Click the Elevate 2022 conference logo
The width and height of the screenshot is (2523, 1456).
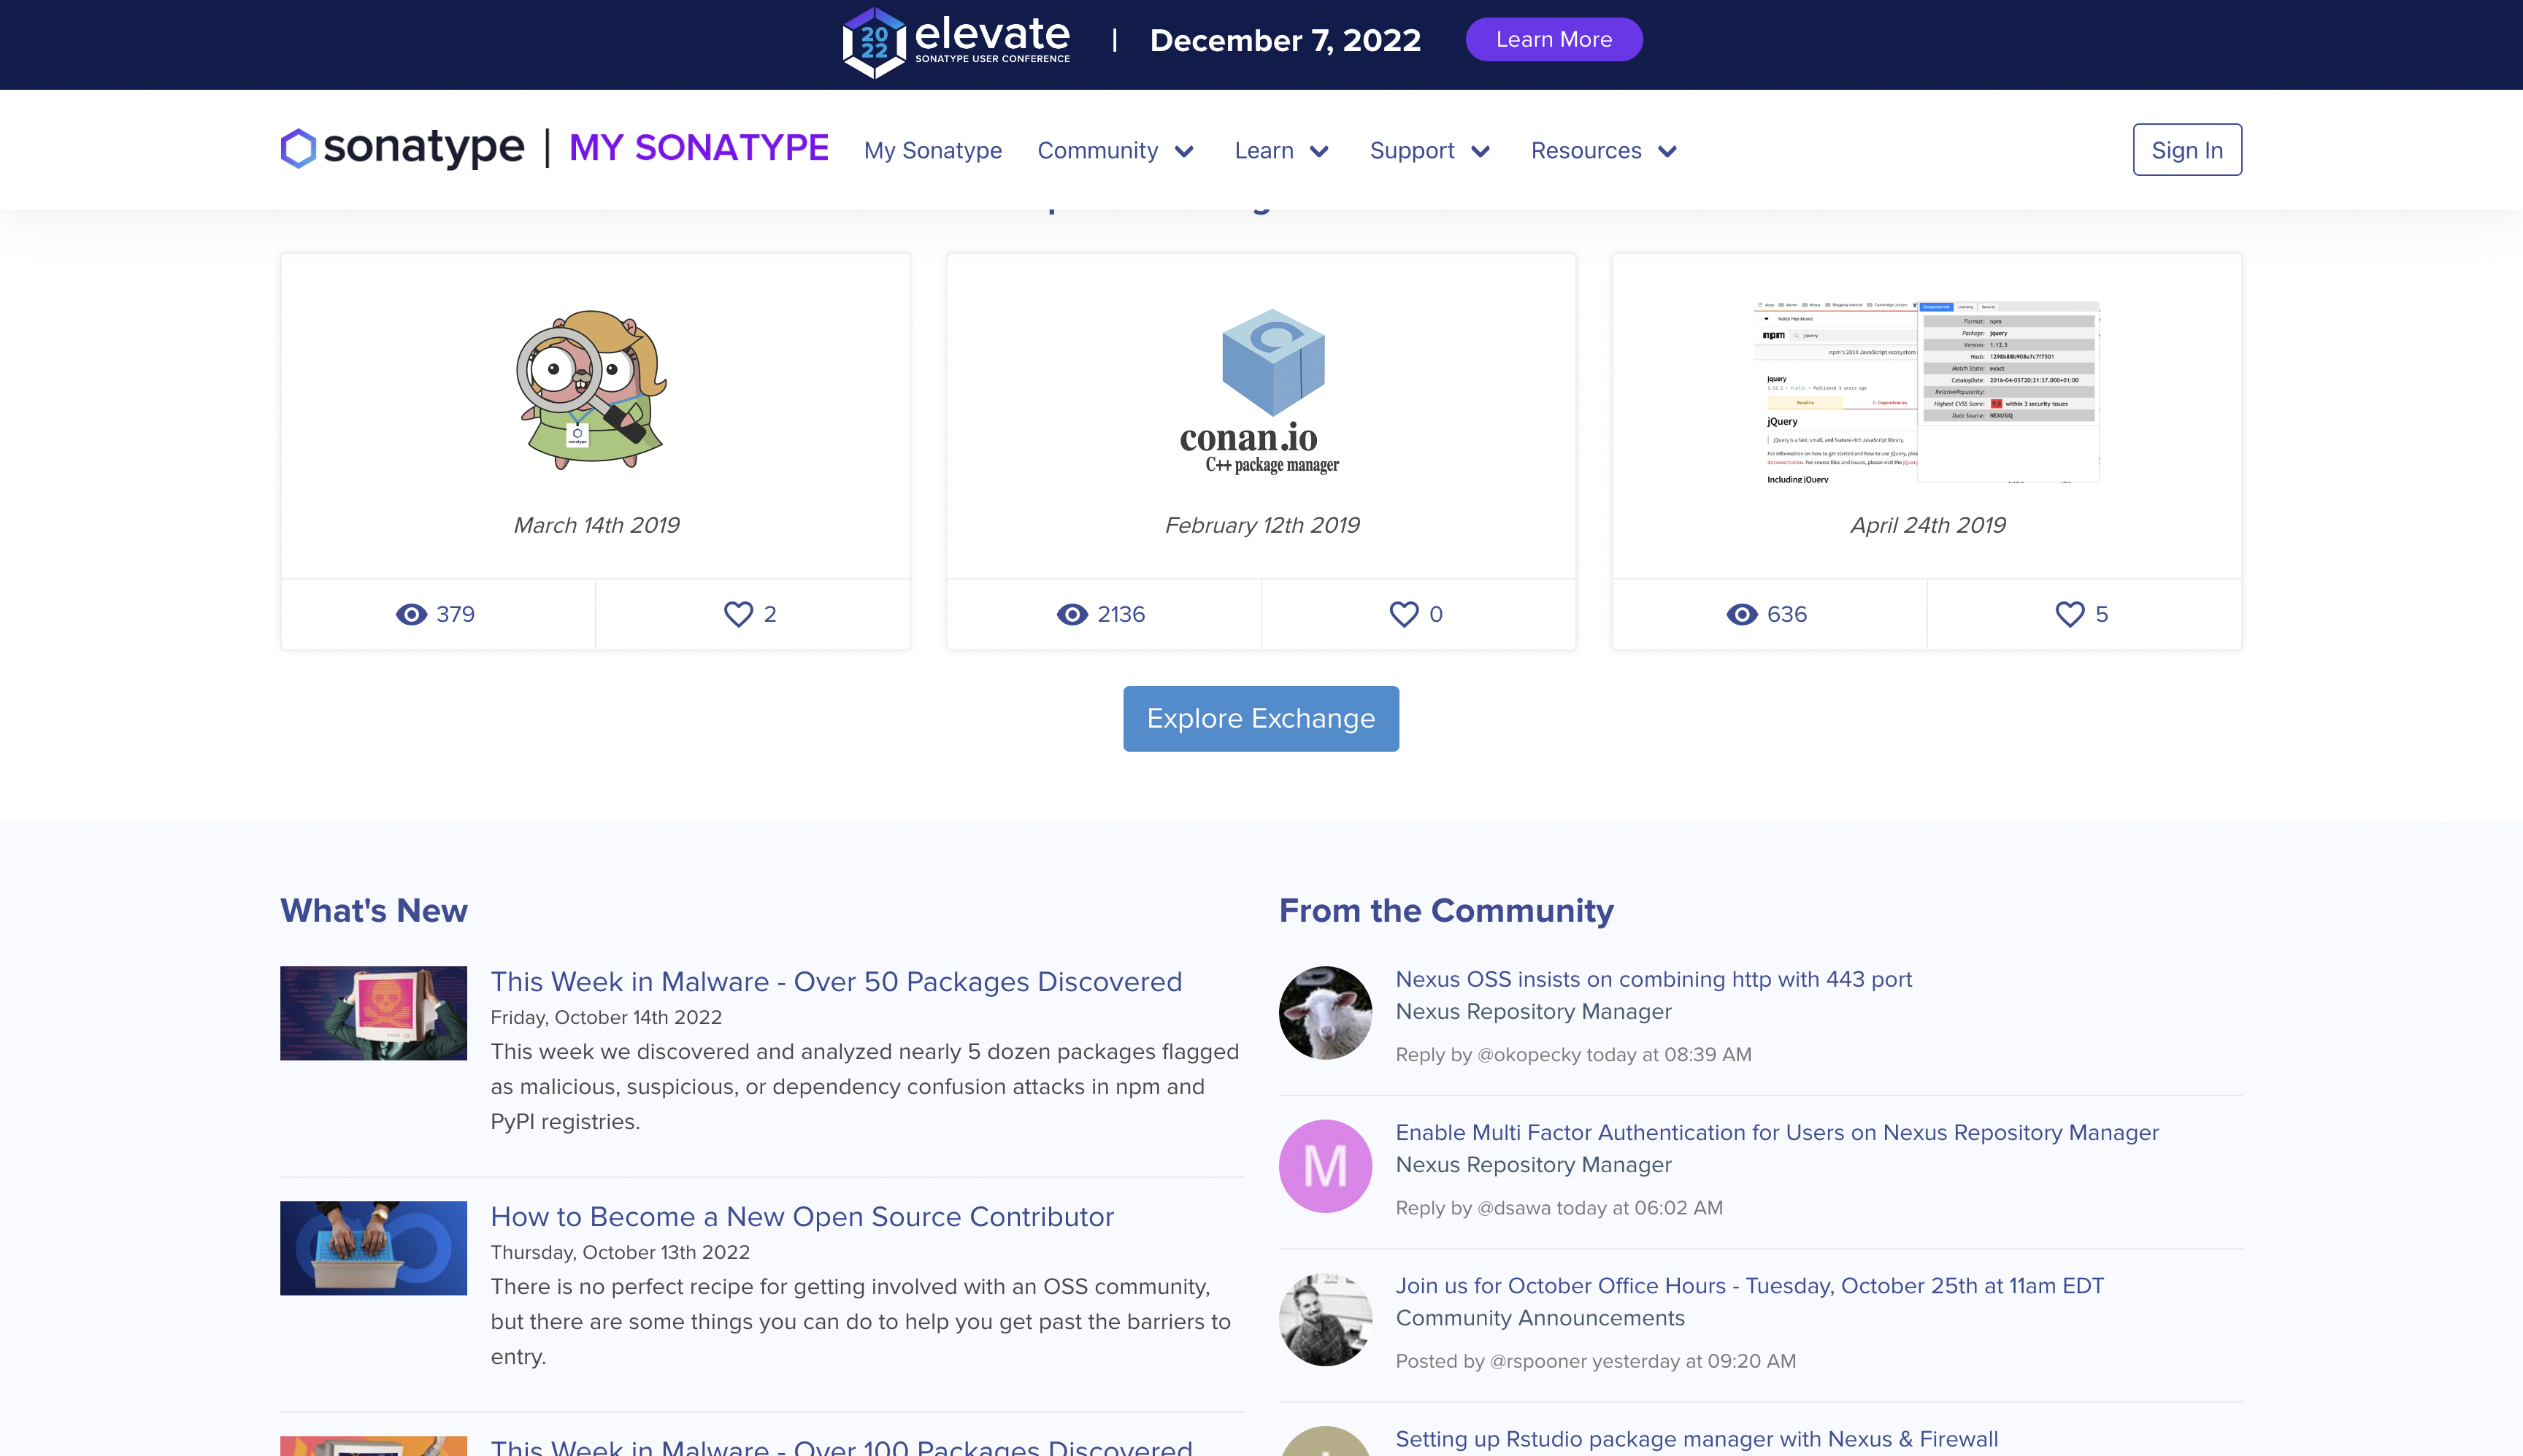click(956, 42)
